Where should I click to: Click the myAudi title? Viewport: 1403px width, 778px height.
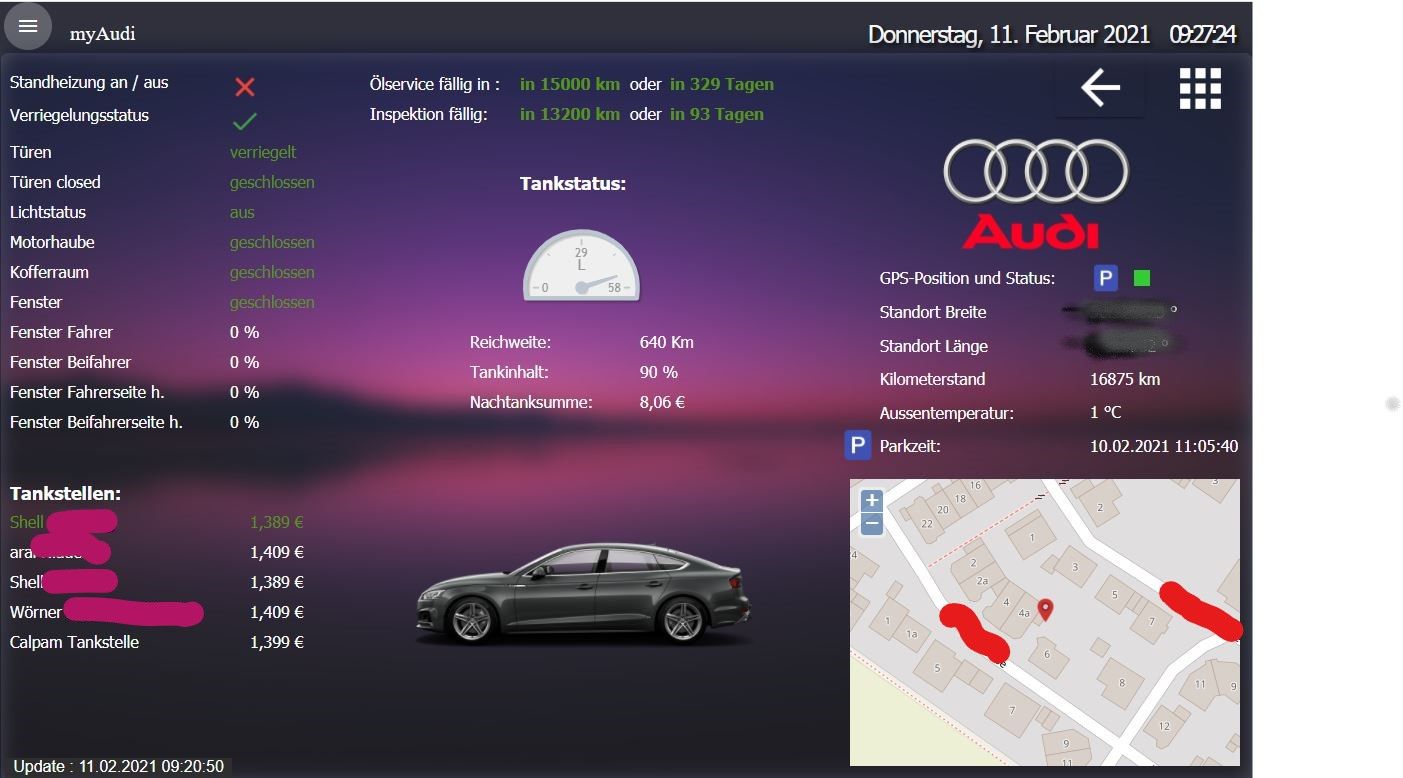pyautogui.click(x=102, y=33)
